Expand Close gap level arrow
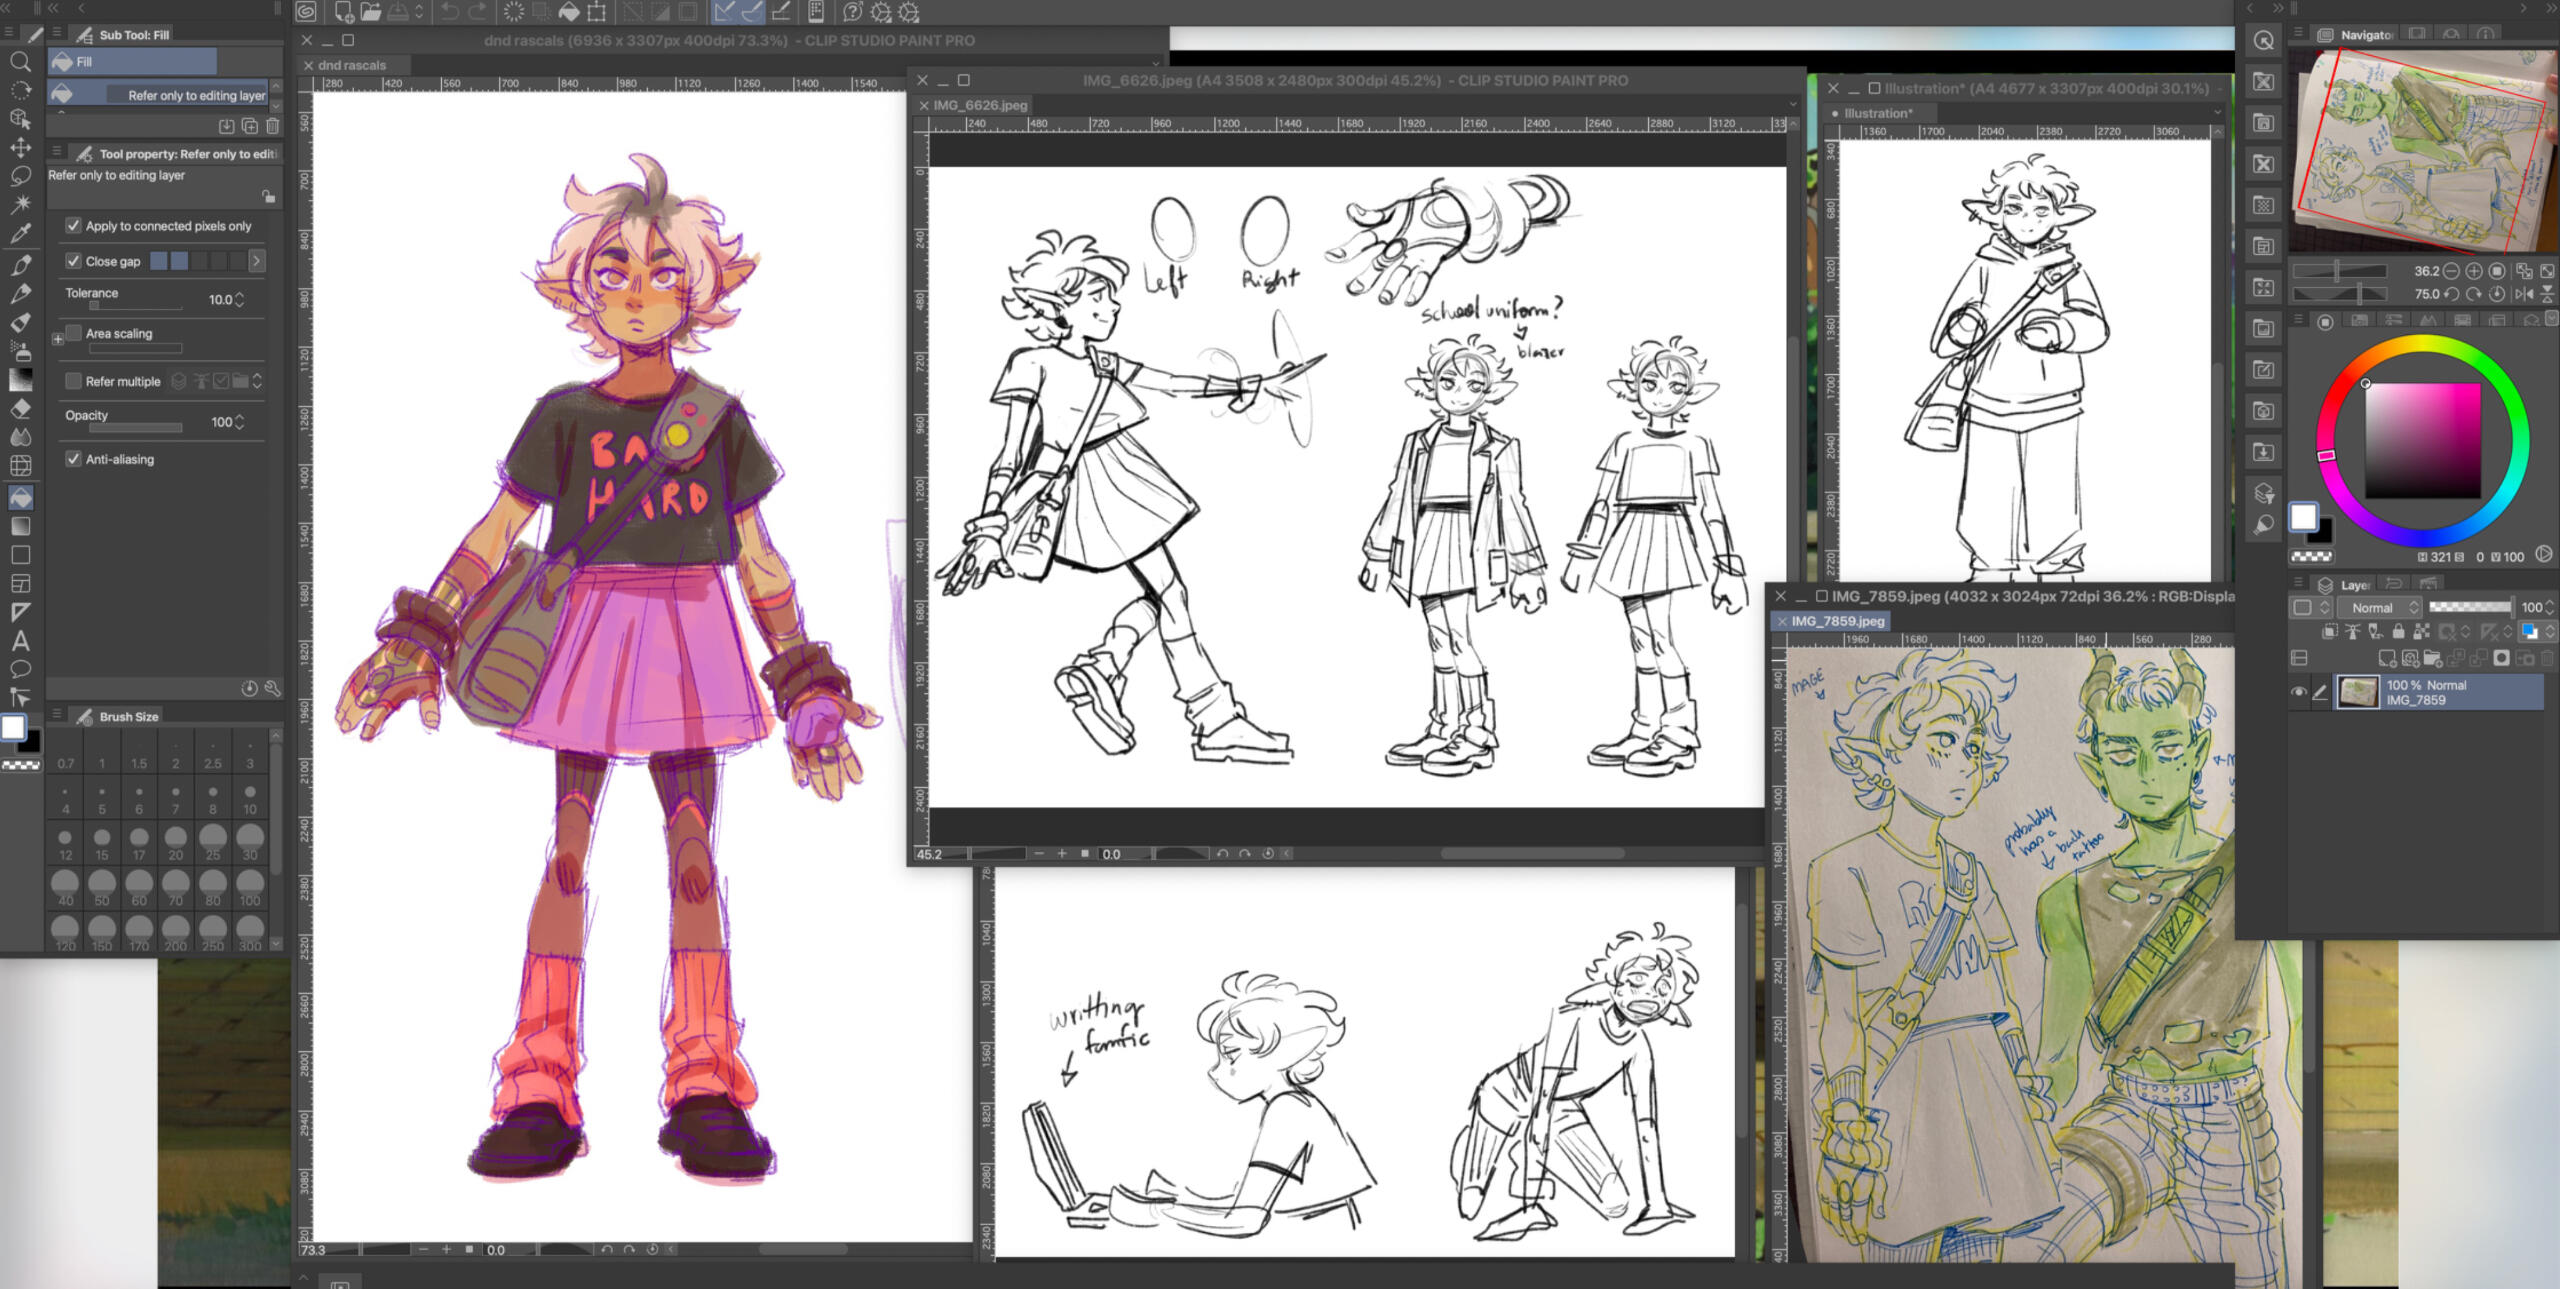2560x1289 pixels. point(257,261)
